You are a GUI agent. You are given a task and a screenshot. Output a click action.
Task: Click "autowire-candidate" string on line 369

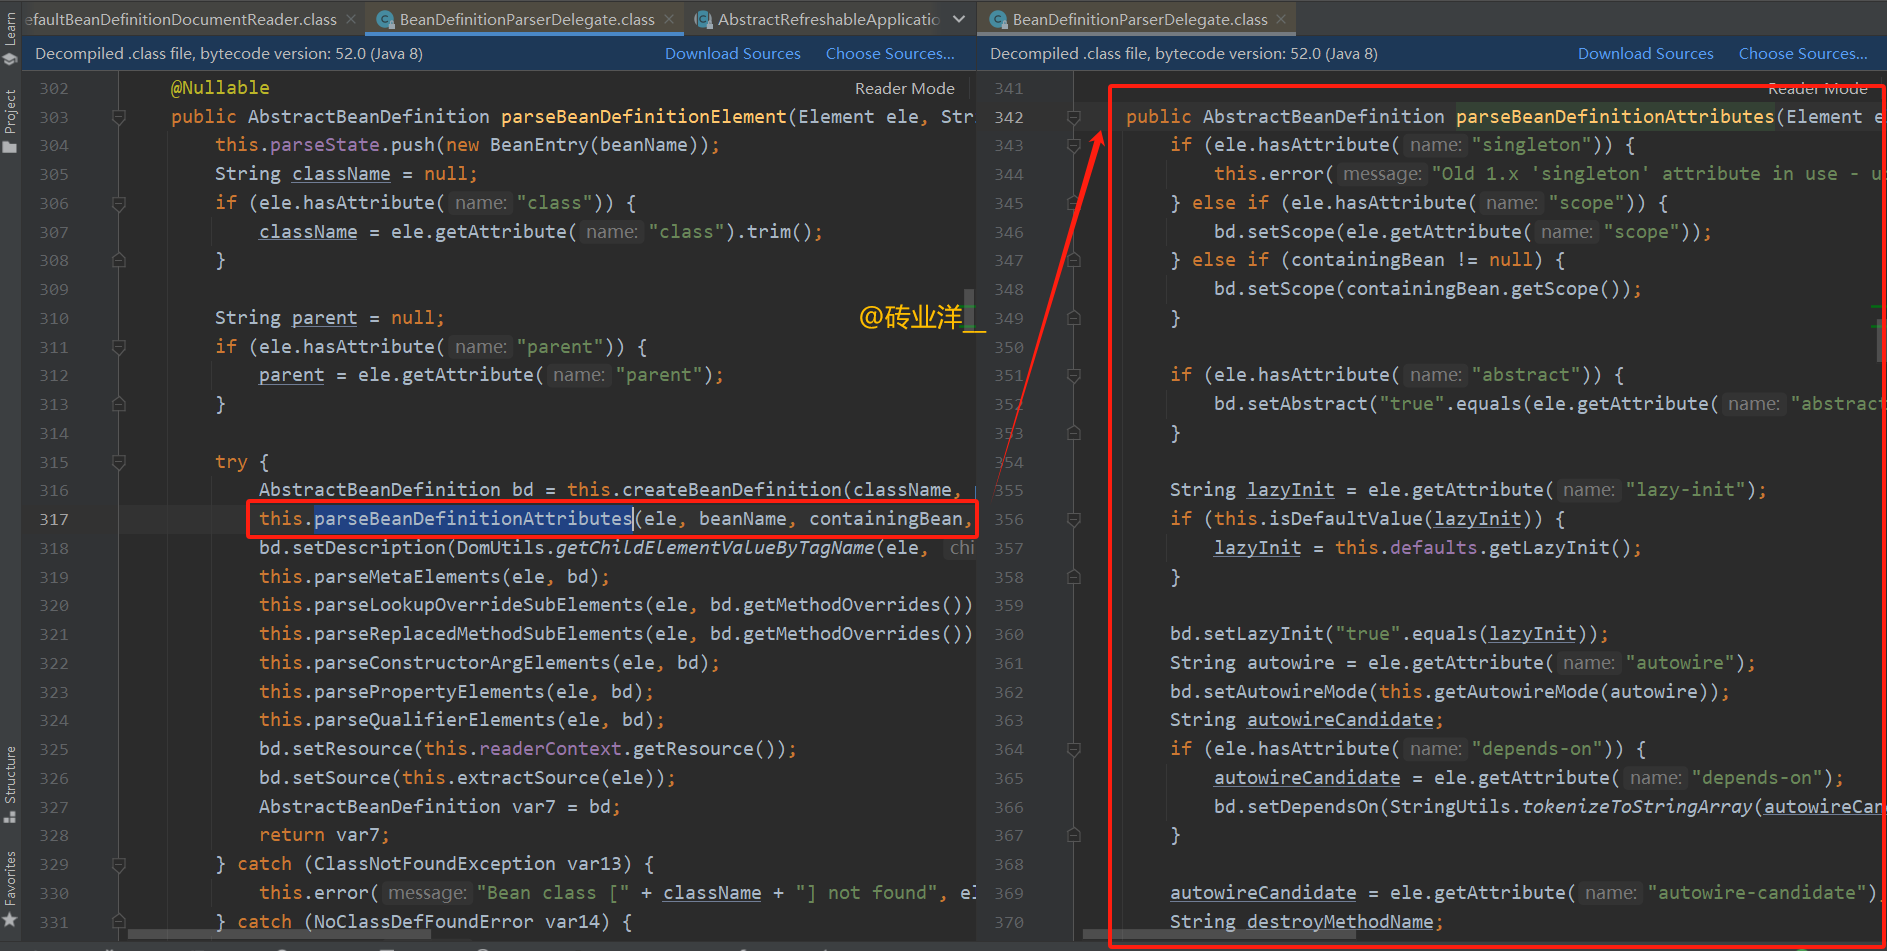point(1758,893)
